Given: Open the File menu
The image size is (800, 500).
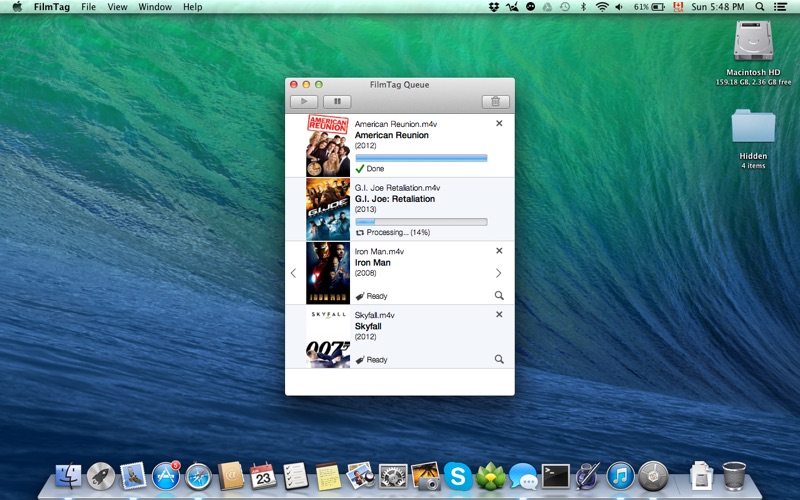Looking at the screenshot, I should (x=89, y=7).
